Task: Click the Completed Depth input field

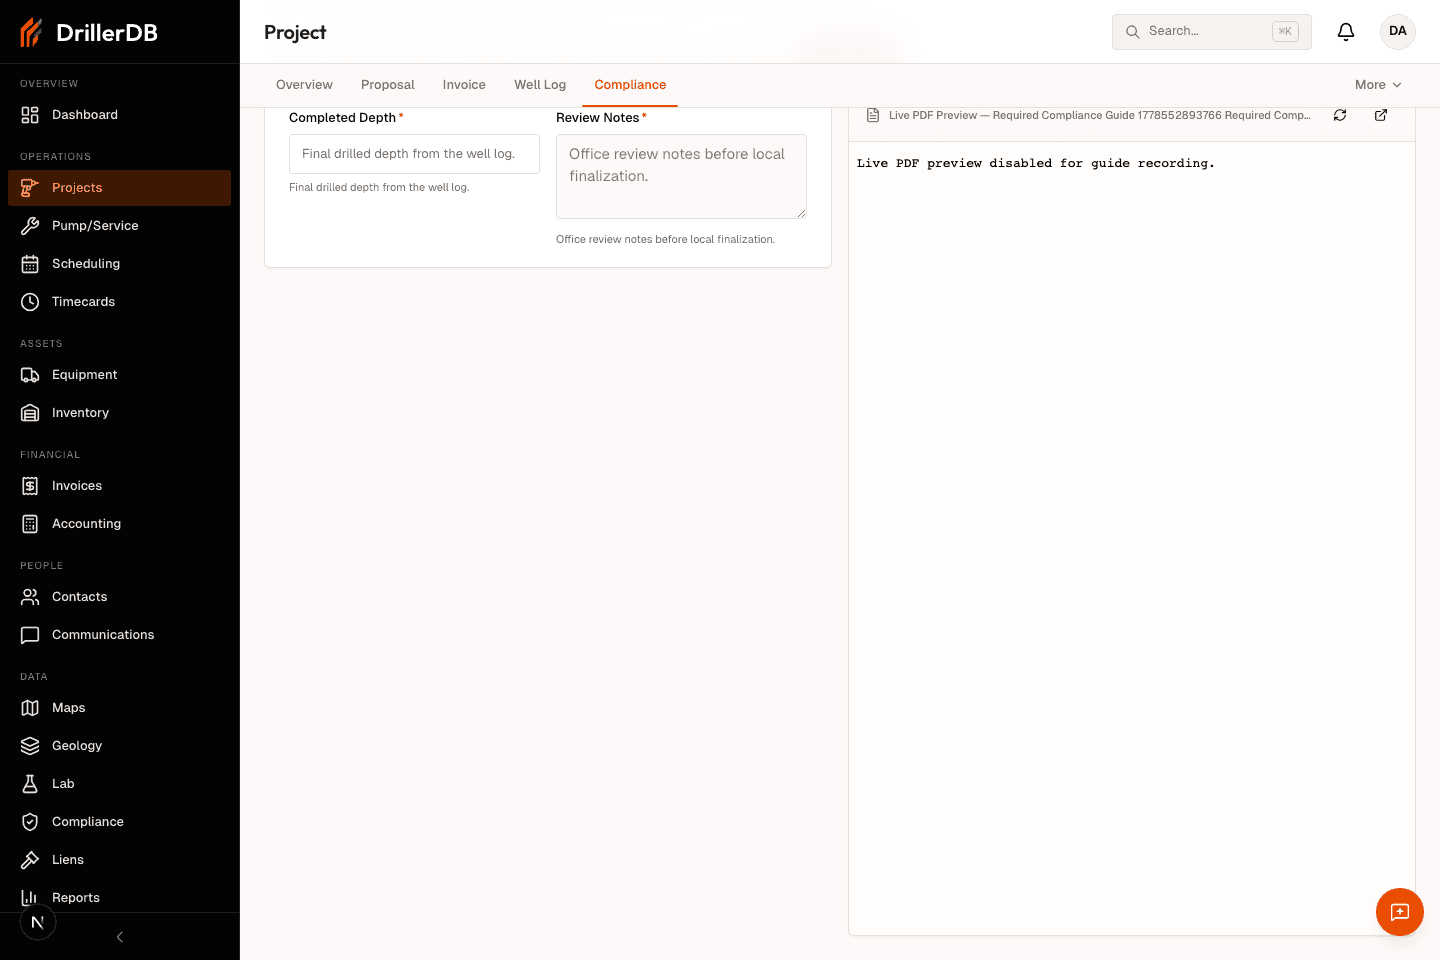Action: click(414, 154)
